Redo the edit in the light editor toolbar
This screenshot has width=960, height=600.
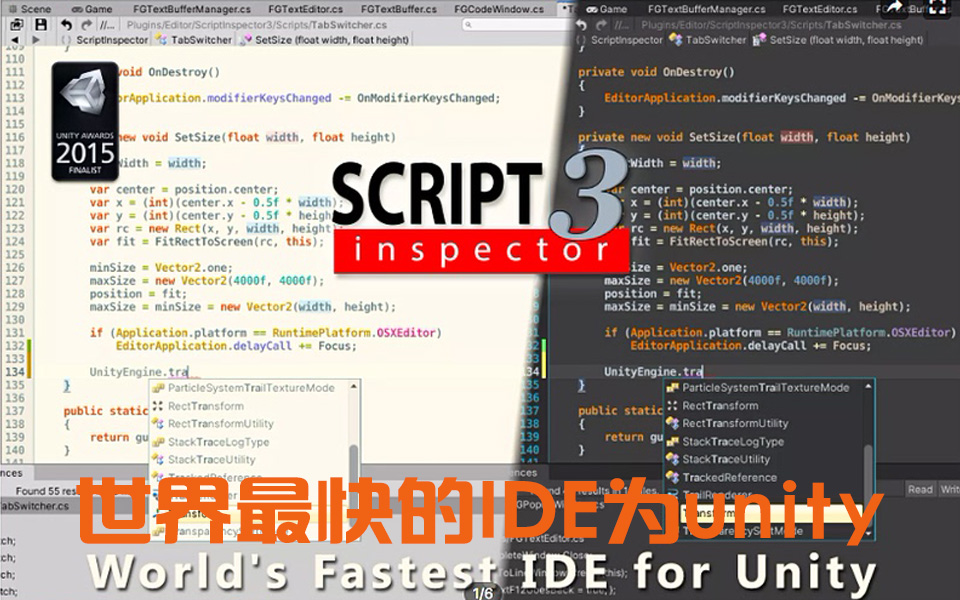[x=86, y=24]
